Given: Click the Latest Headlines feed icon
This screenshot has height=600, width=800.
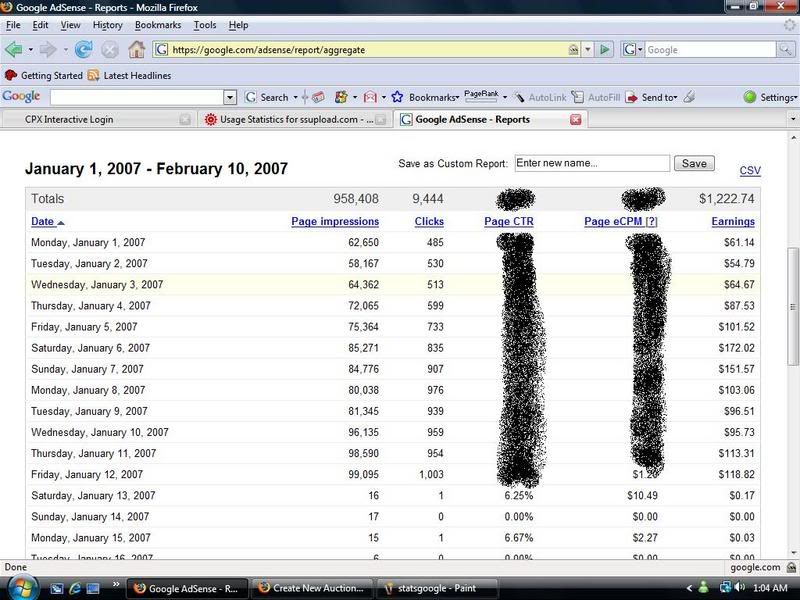Looking at the screenshot, I should 94,75.
